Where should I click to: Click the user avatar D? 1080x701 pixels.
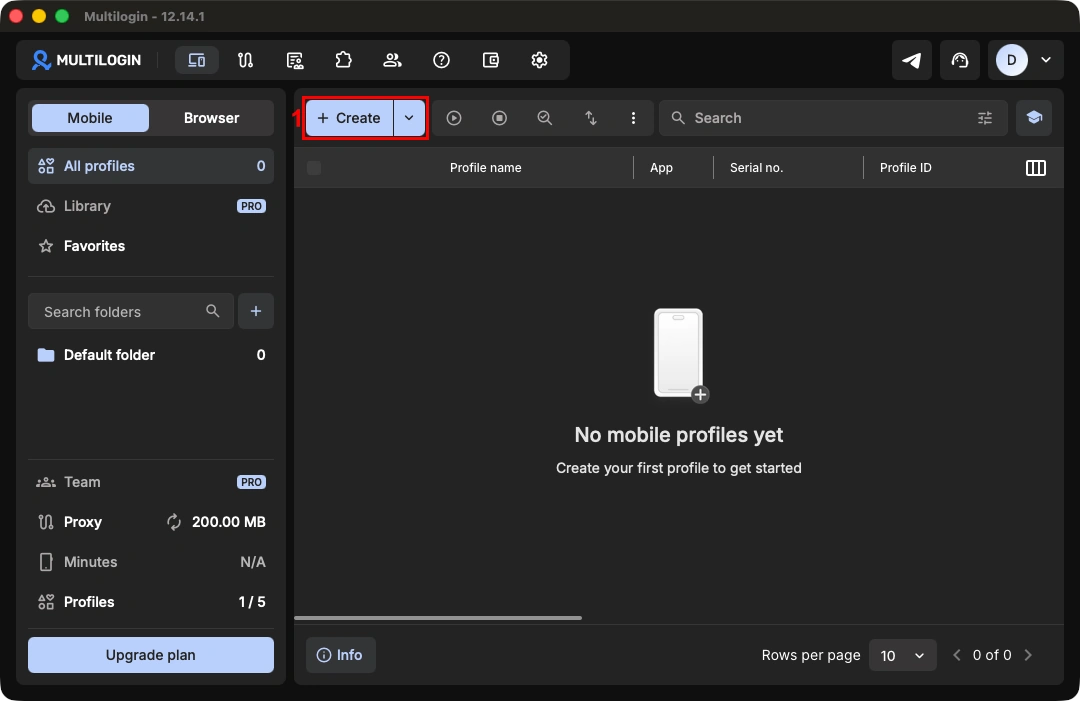[1011, 60]
